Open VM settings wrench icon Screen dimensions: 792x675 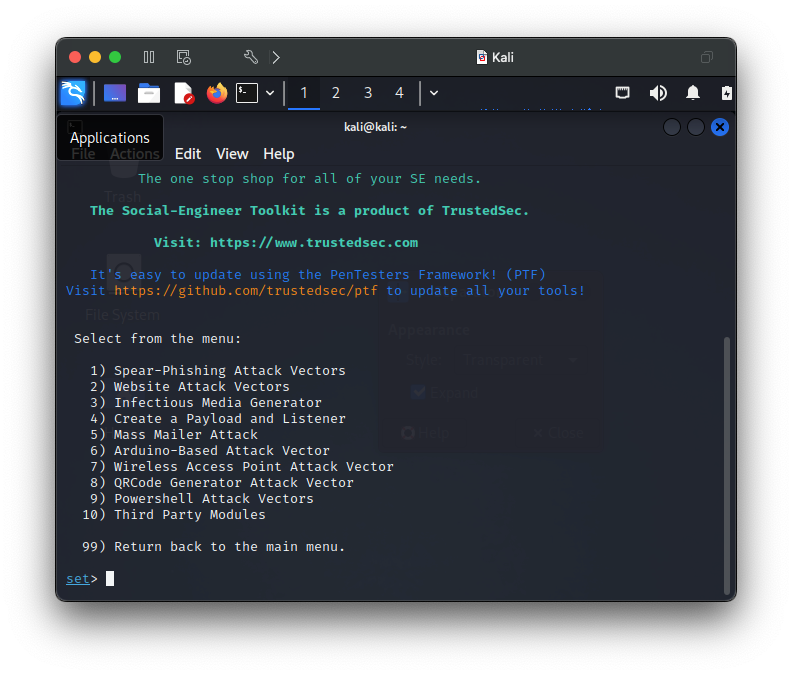pos(251,57)
